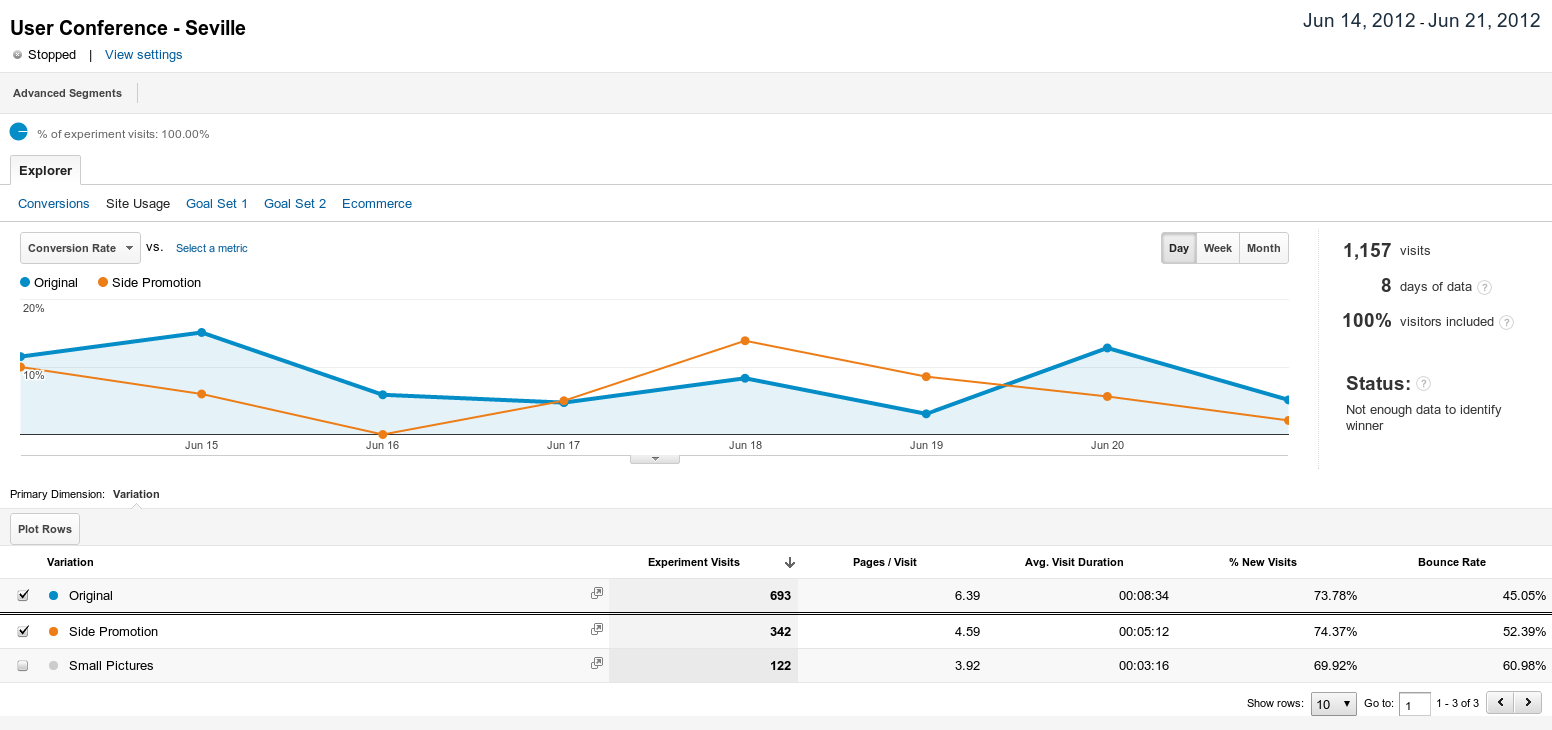Screen dimensions: 1552x730
Task: Click Jun 18 Side Promotion data point
Action: [x=745, y=341]
